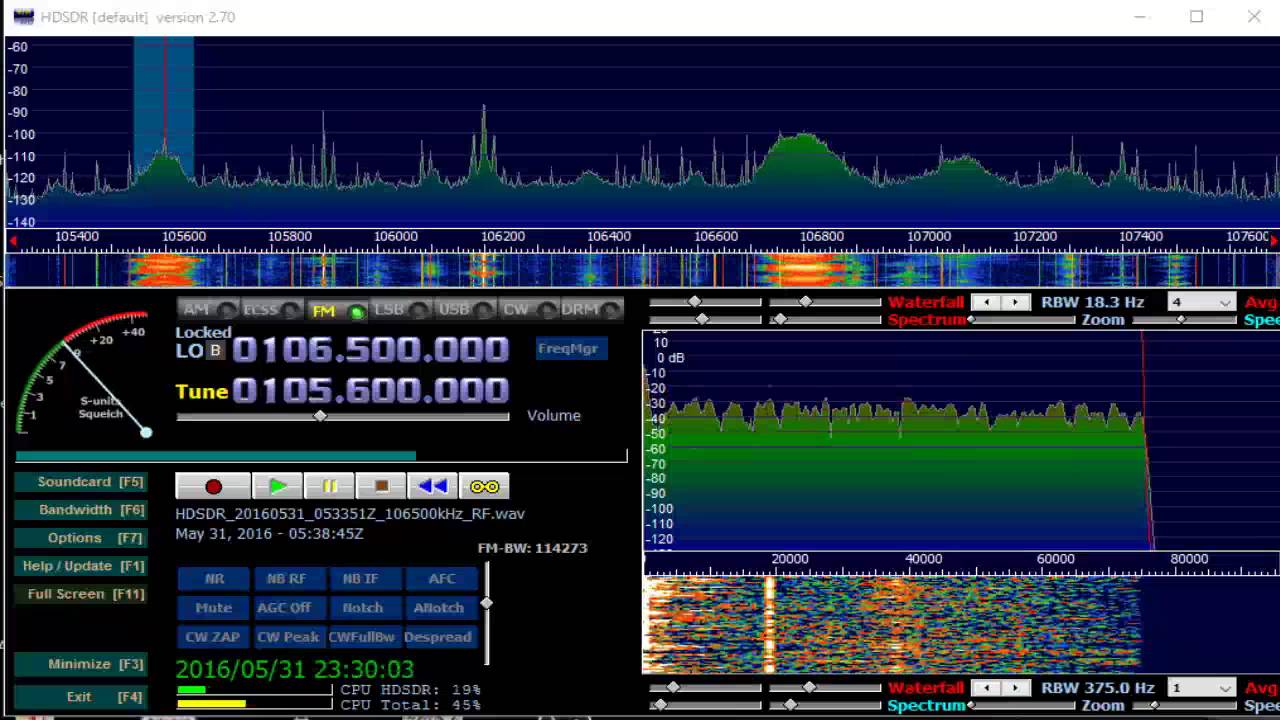1280x720 pixels.
Task: Choose CW demodulation mode
Action: [528, 310]
